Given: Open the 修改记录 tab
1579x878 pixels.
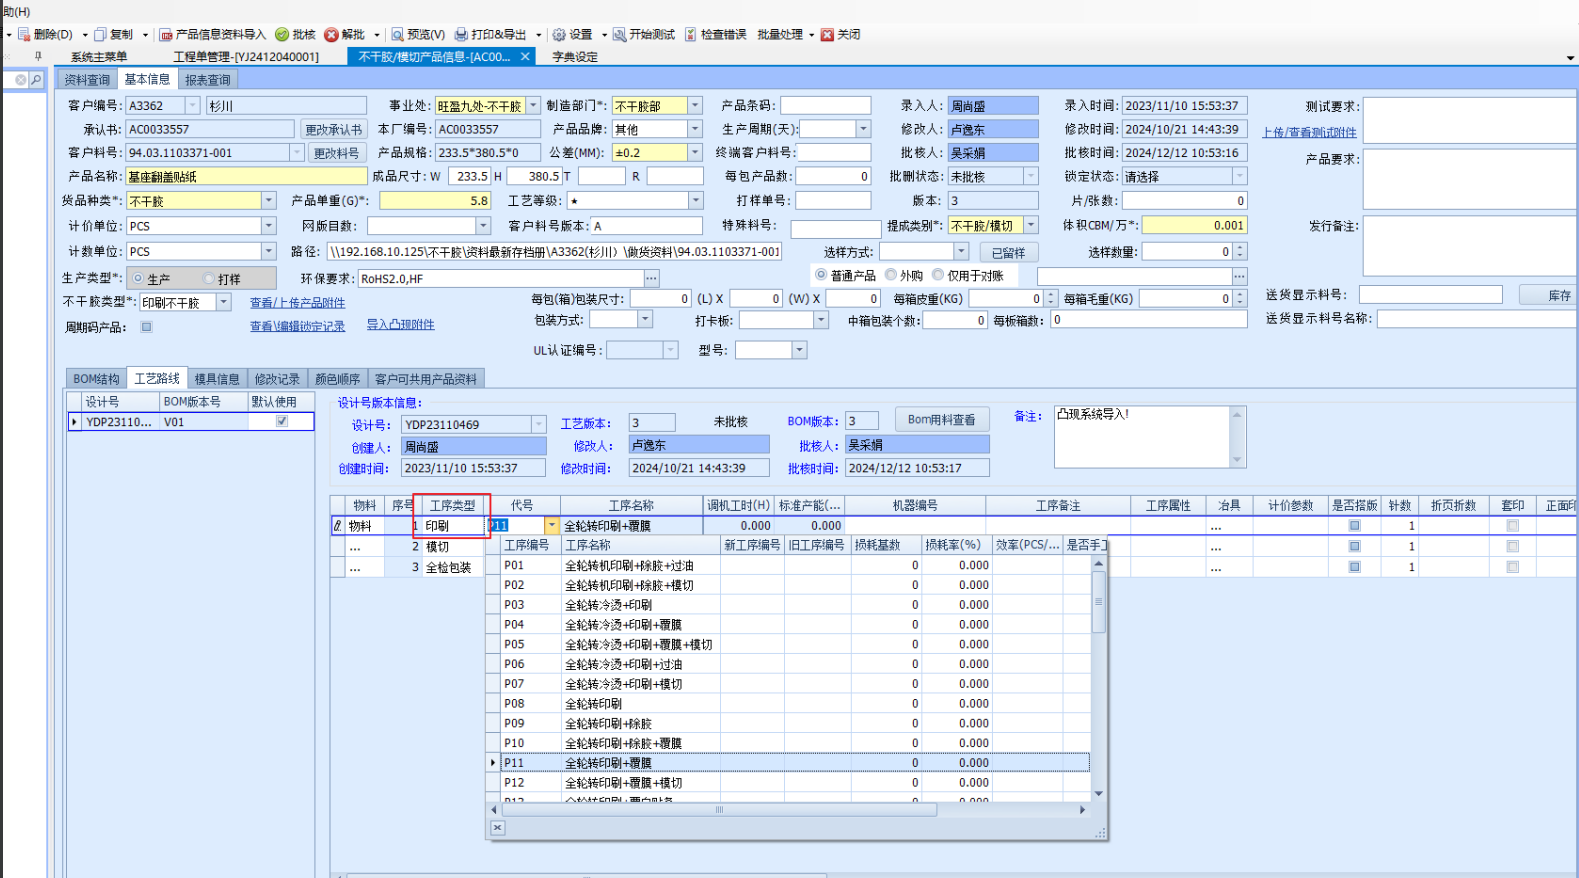Looking at the screenshot, I should 277,379.
